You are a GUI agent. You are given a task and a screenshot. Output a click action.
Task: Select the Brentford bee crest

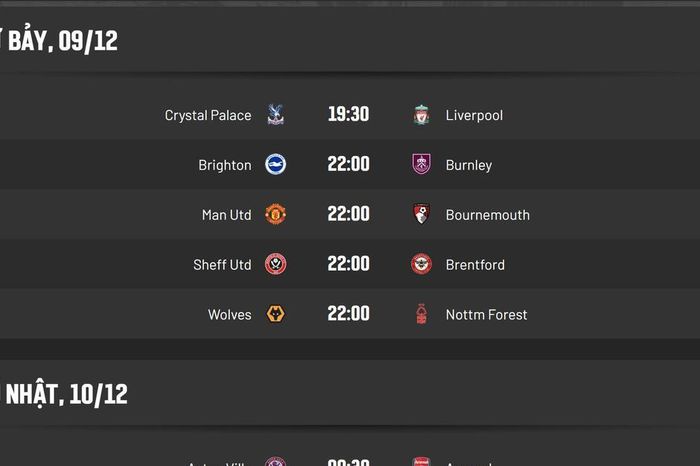(421, 264)
